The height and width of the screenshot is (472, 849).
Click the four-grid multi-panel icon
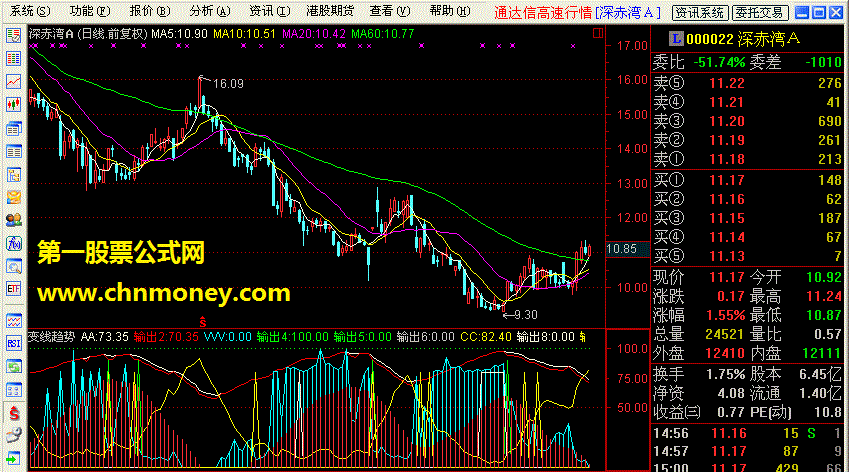[x=14, y=390]
